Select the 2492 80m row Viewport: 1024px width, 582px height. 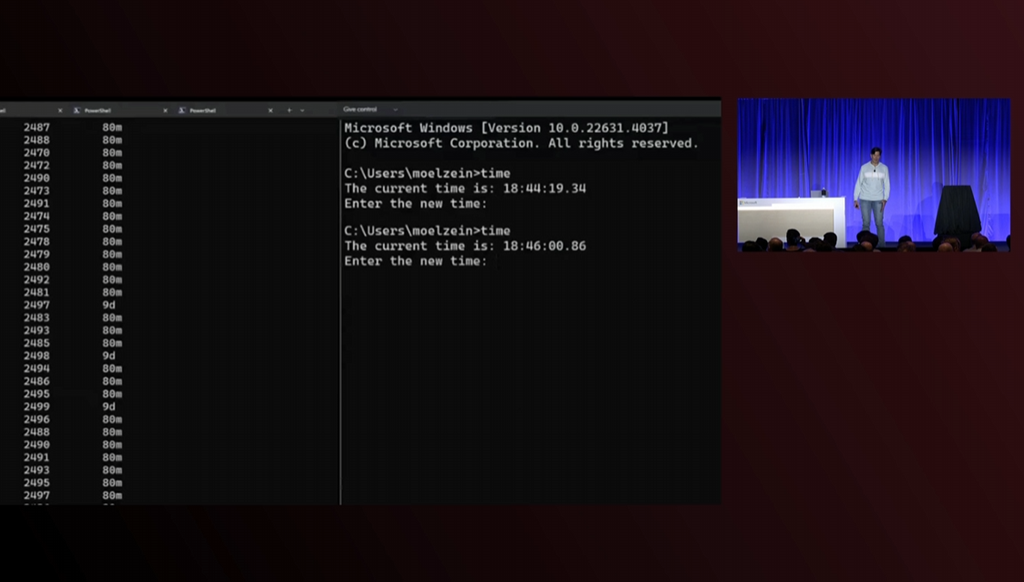[x=73, y=280]
